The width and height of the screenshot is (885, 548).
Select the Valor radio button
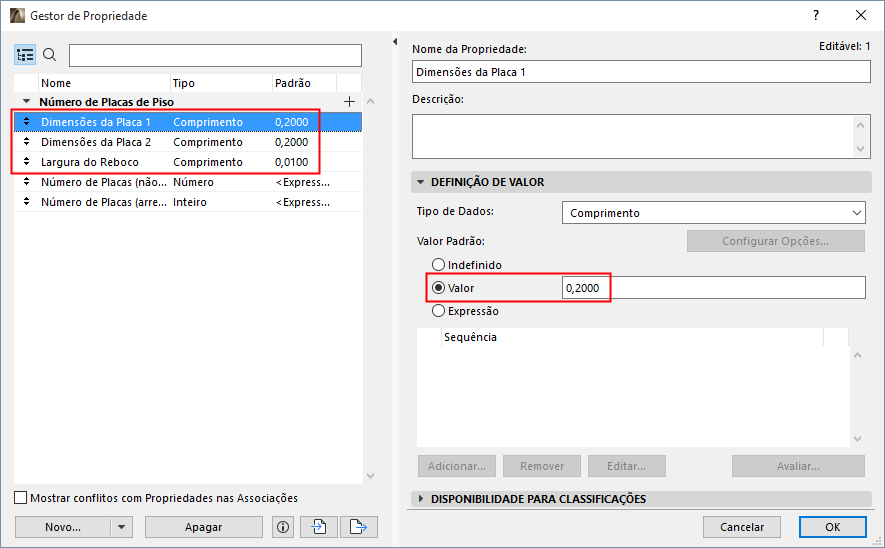(438, 287)
